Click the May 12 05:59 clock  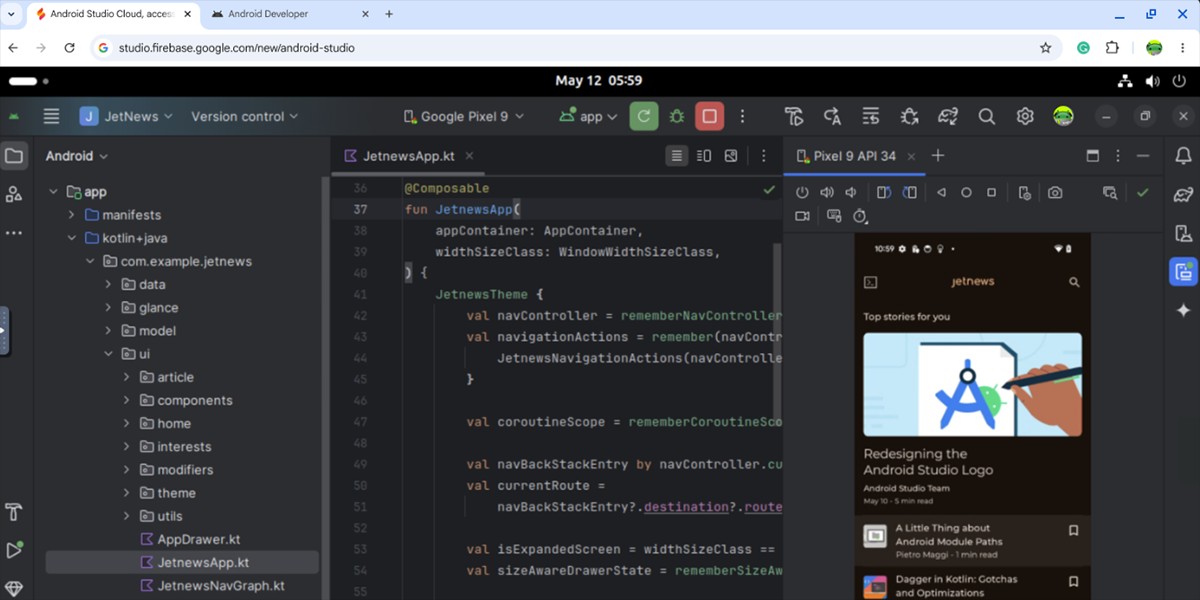(599, 81)
